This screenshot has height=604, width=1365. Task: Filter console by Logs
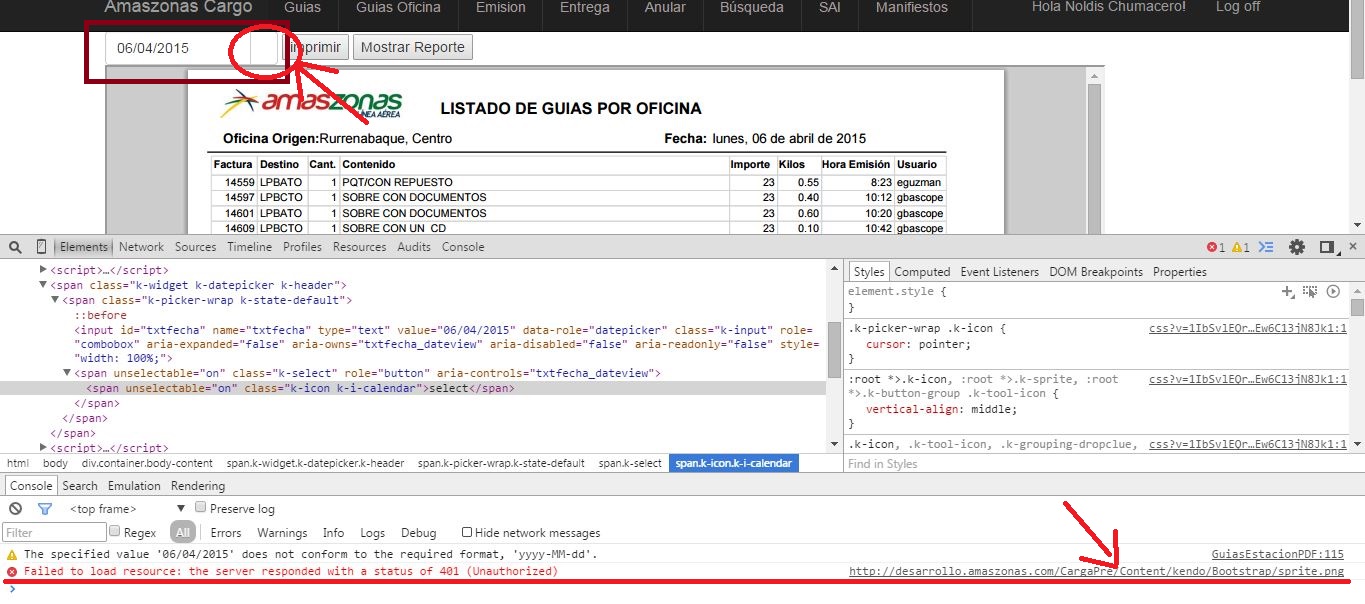coord(373,533)
